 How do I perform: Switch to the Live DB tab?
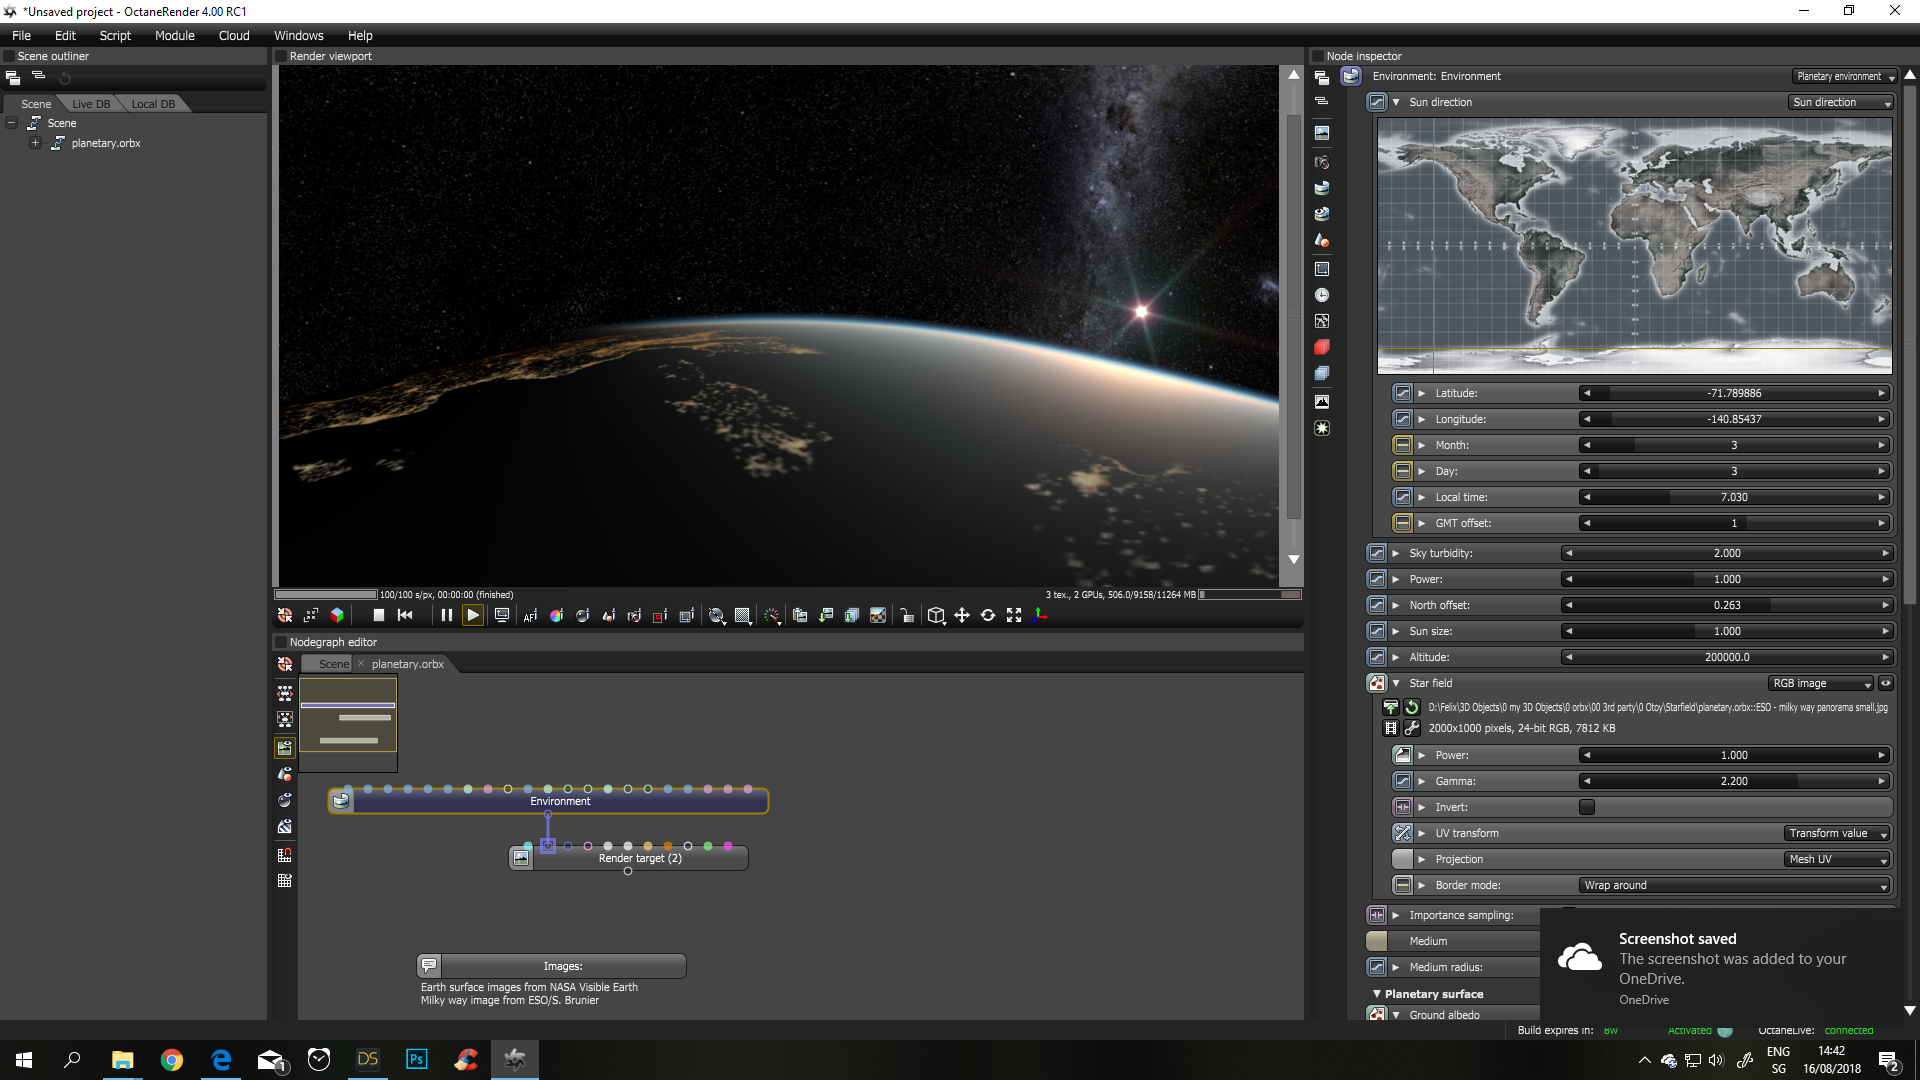[x=91, y=104]
